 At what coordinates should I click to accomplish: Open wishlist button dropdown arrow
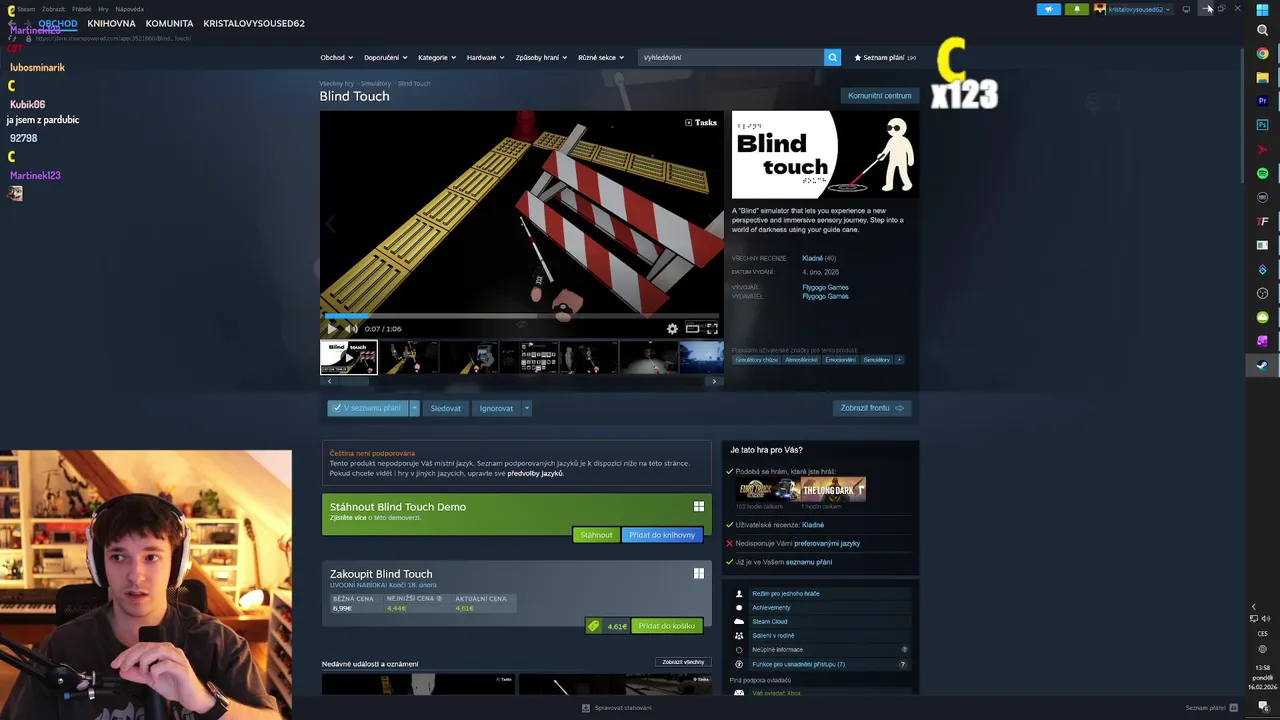(x=414, y=408)
